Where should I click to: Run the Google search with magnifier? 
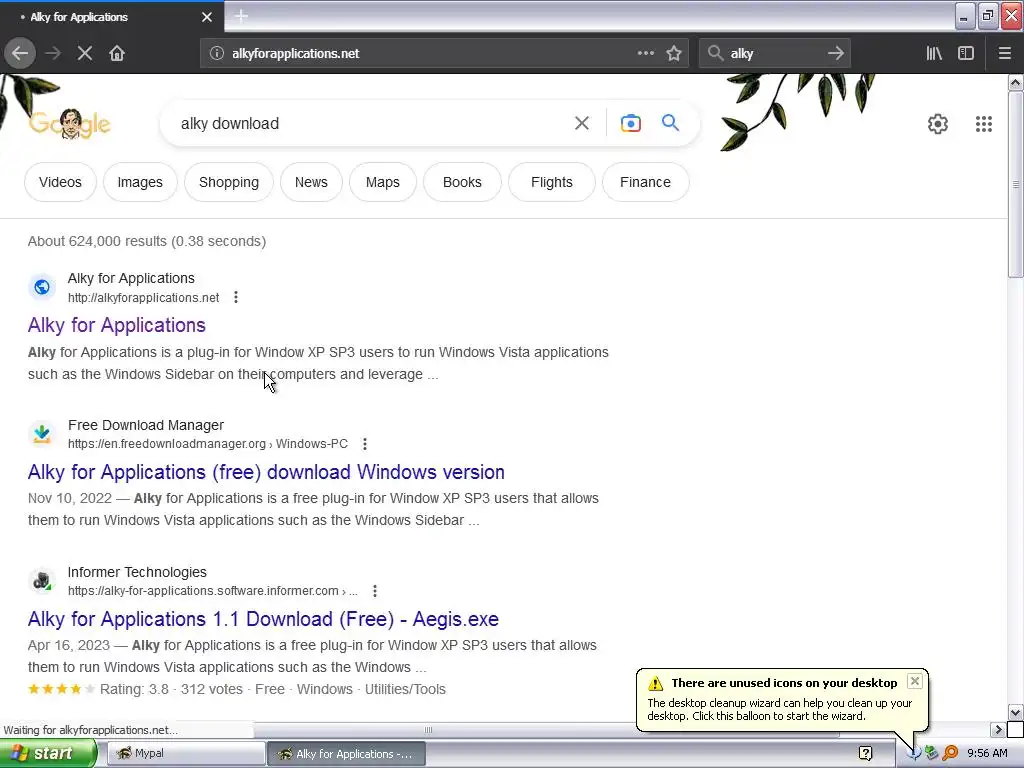click(670, 123)
